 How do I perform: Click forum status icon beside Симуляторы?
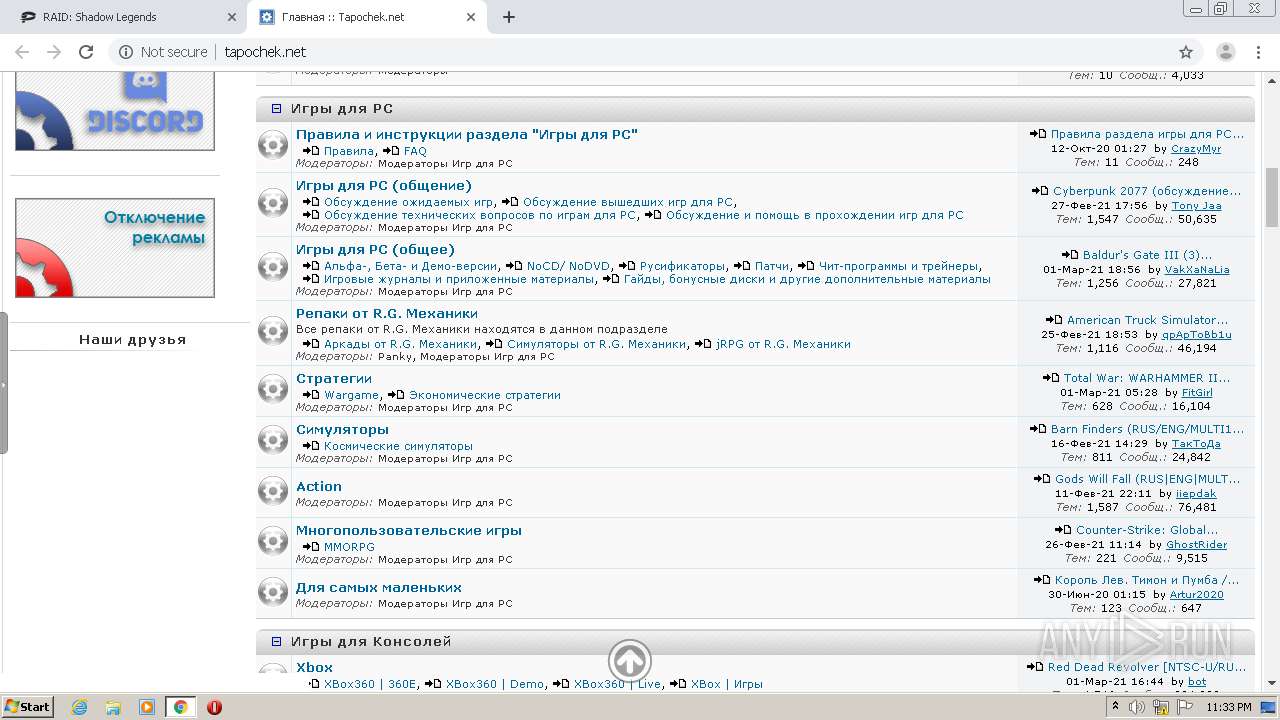pos(273,440)
